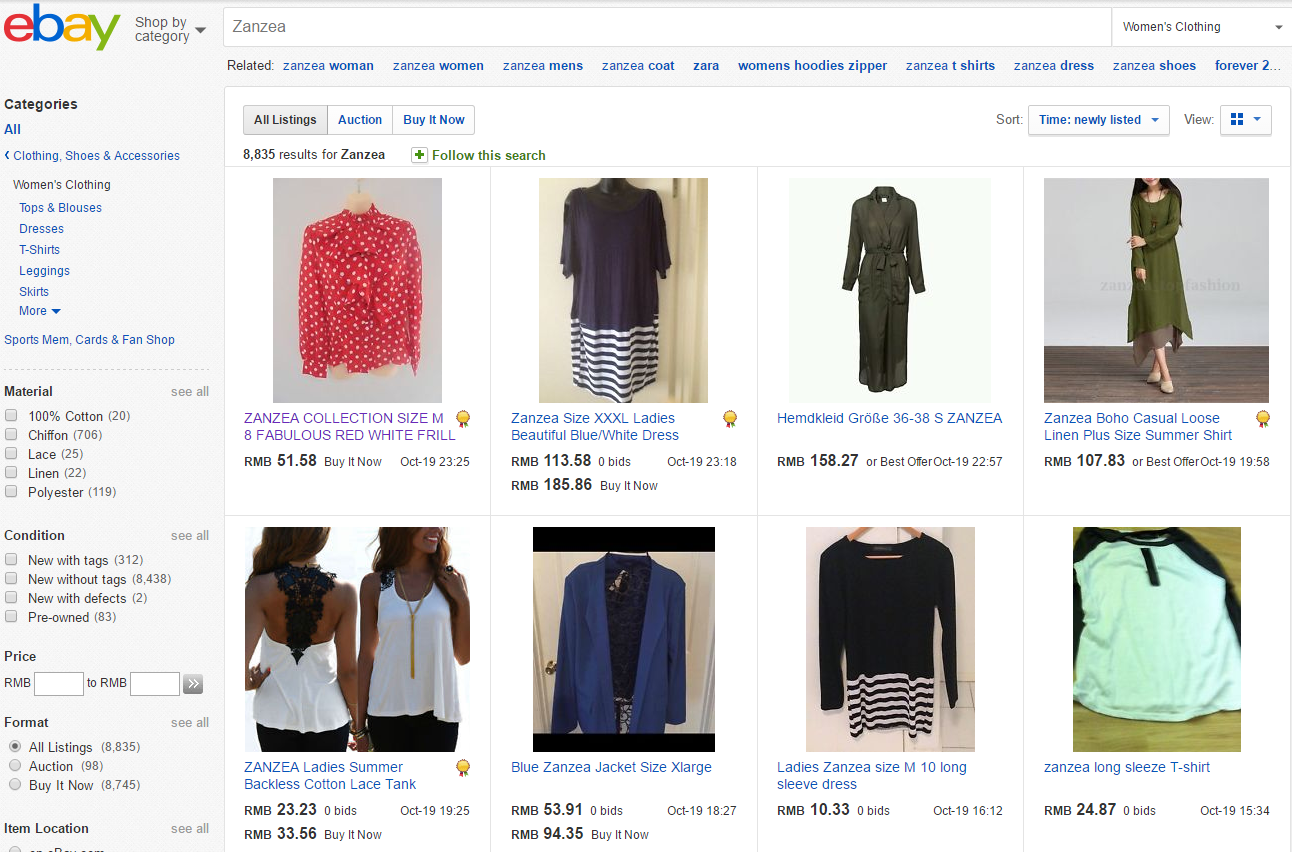The height and width of the screenshot is (852, 1292).
Task: Open the Dresses category link
Action: pyautogui.click(x=41, y=229)
